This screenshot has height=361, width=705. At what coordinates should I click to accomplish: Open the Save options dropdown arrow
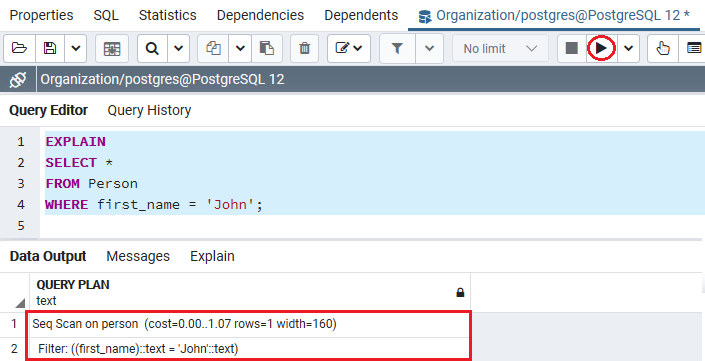point(76,48)
